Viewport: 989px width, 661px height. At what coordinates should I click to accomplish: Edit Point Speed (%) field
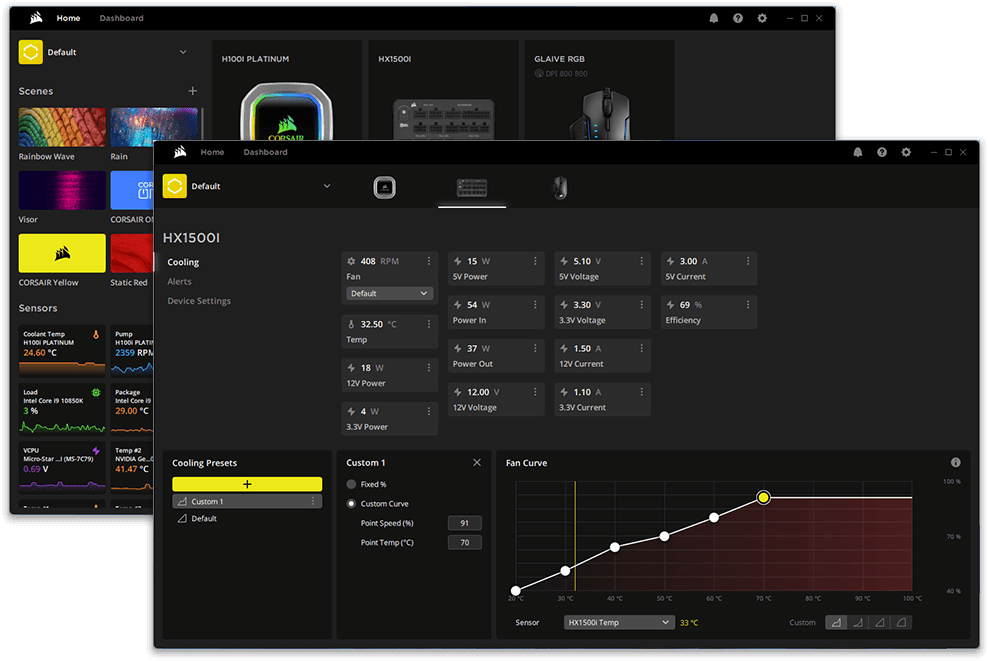465,523
